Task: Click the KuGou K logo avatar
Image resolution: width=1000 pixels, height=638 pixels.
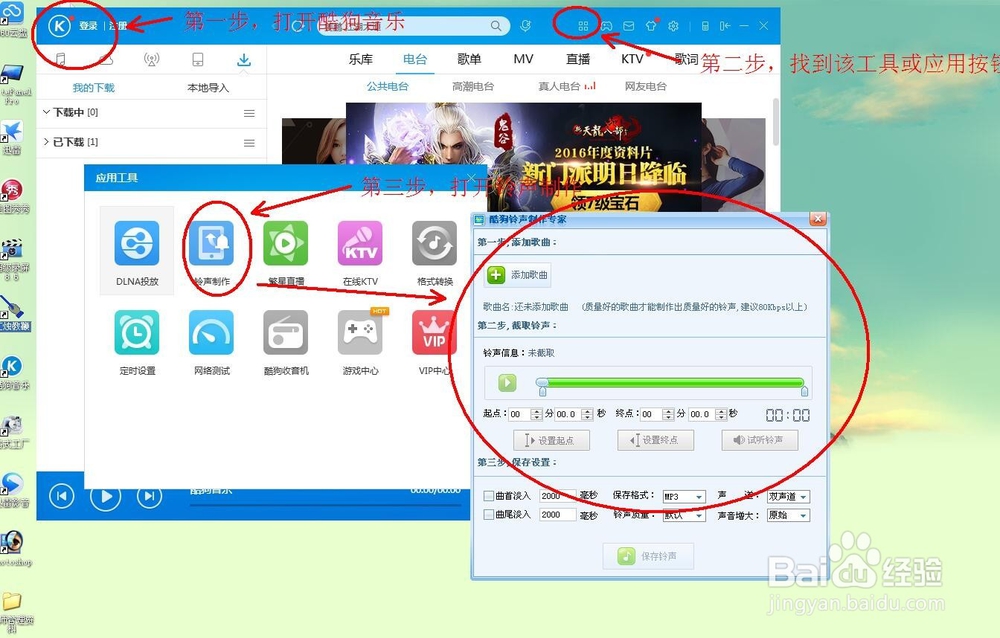Action: [x=59, y=26]
